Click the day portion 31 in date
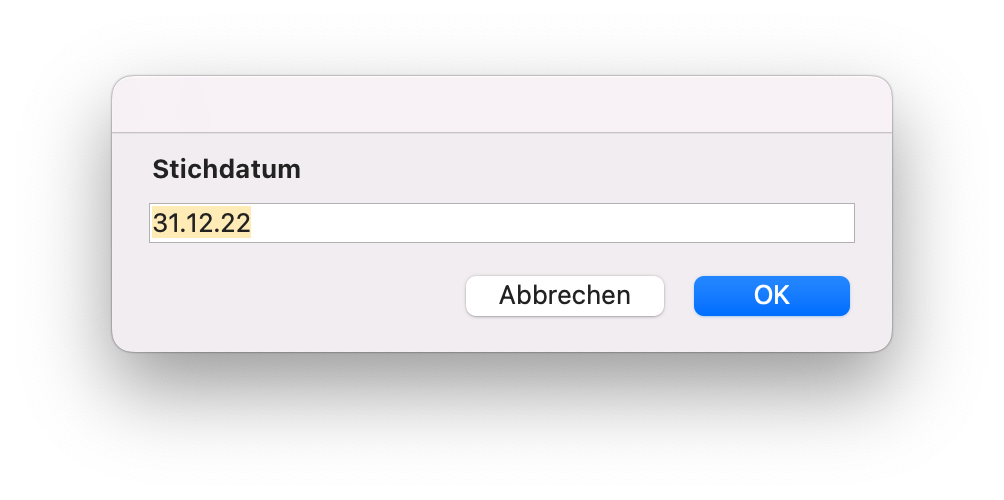This screenshot has height=500, width=1004. 164,223
